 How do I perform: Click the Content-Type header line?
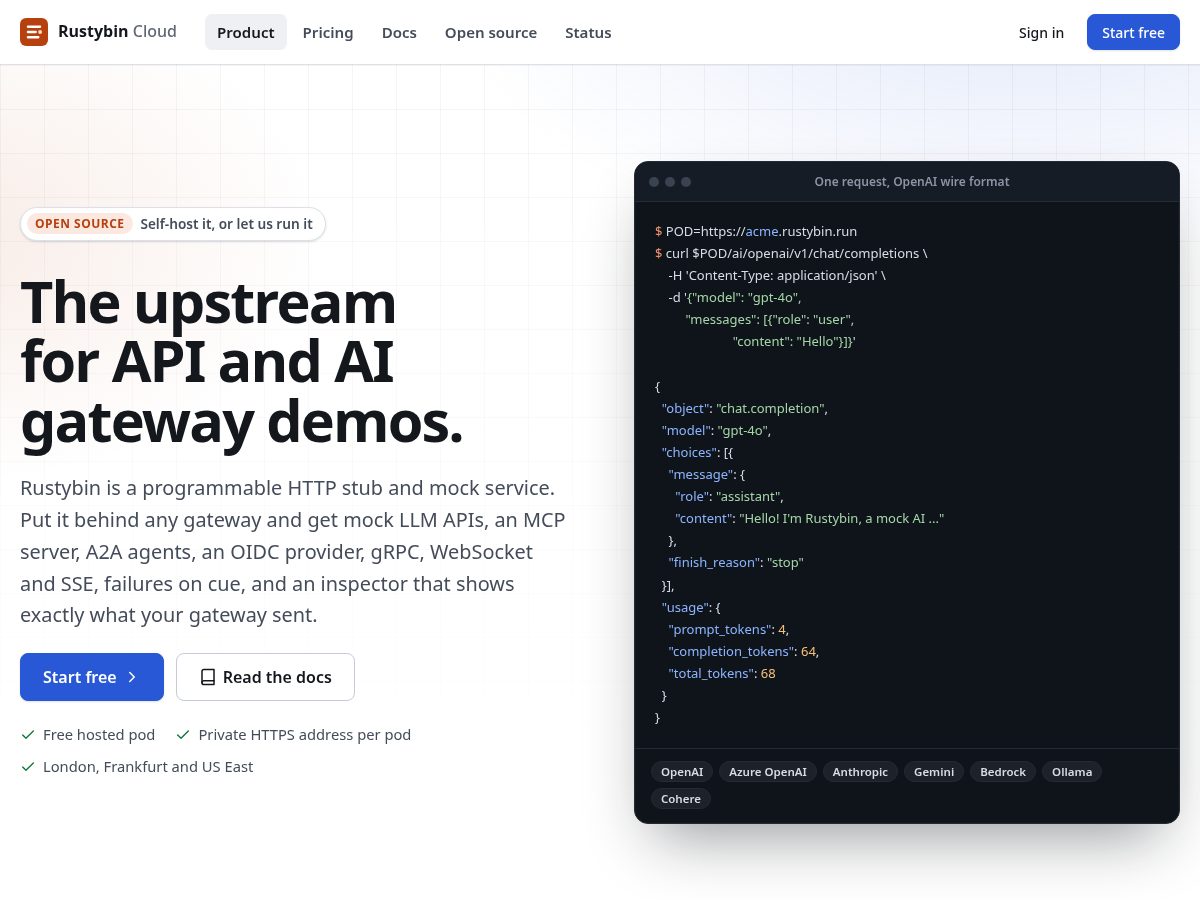777,275
